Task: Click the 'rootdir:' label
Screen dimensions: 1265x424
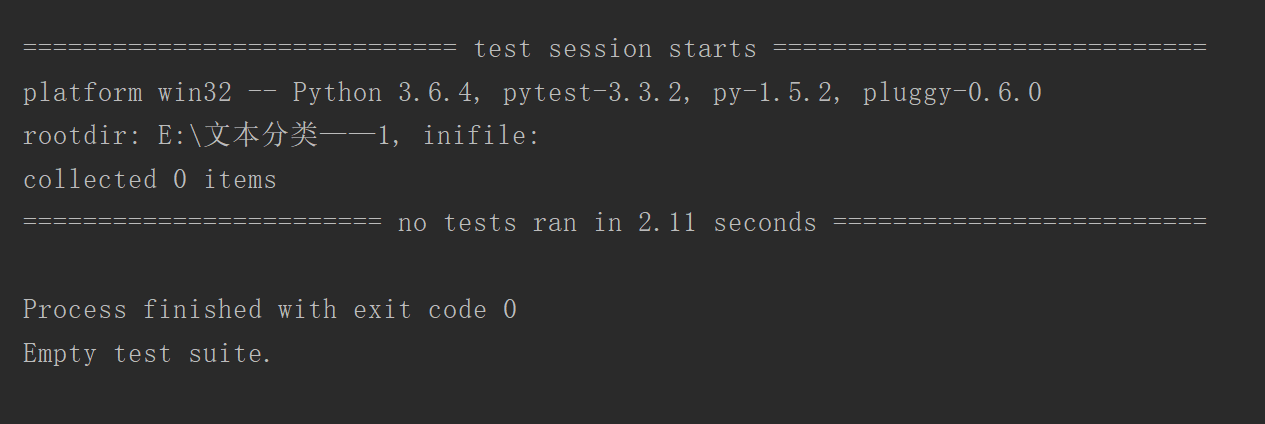Action: [82, 136]
